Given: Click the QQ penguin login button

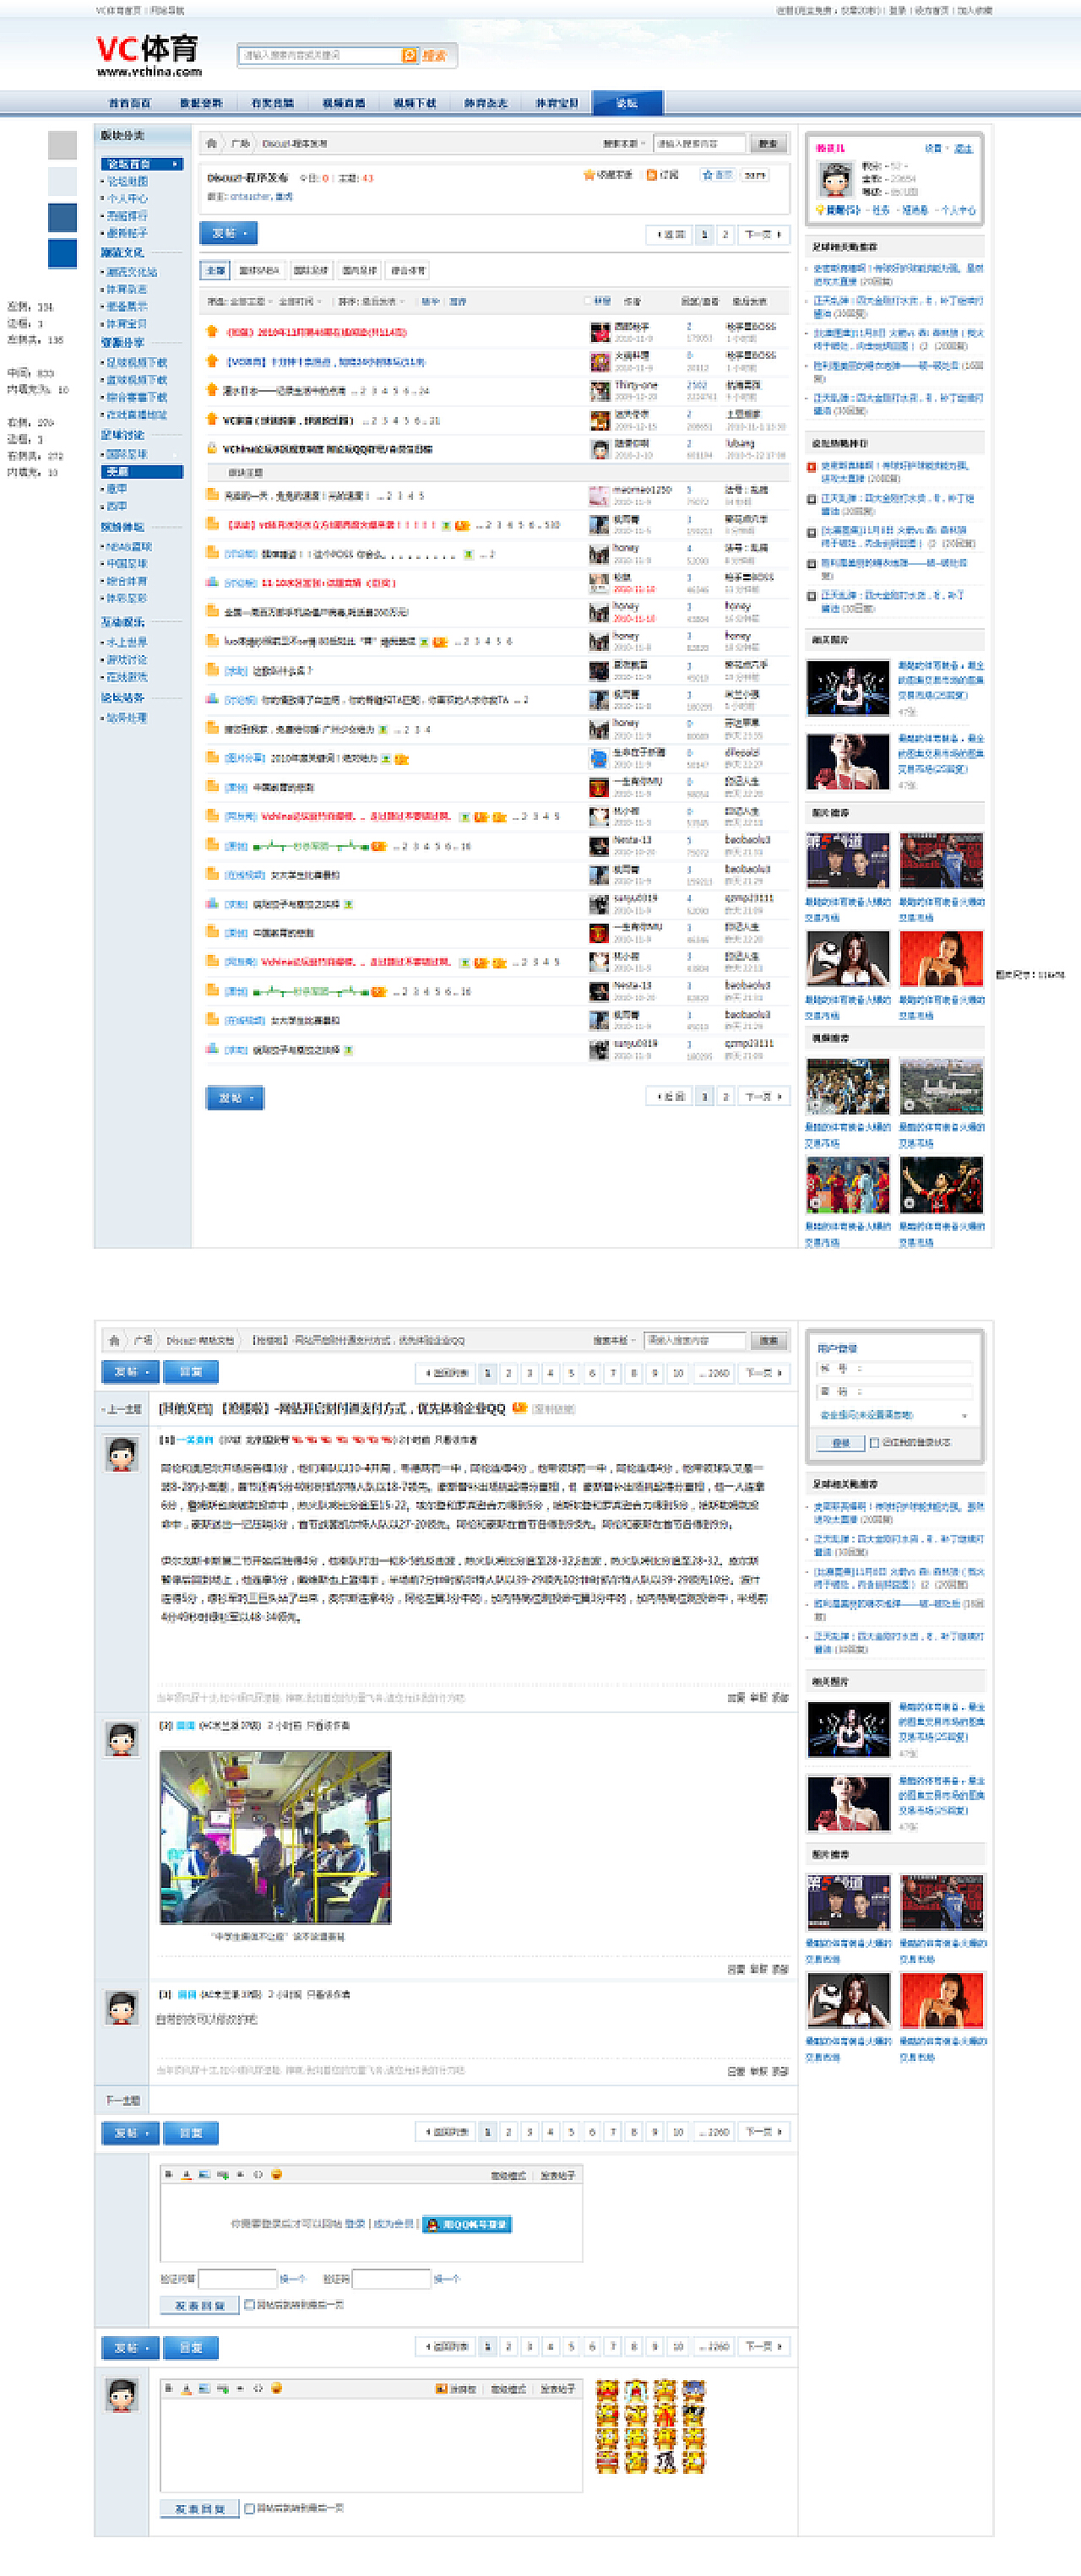Looking at the screenshot, I should pyautogui.click(x=467, y=2224).
